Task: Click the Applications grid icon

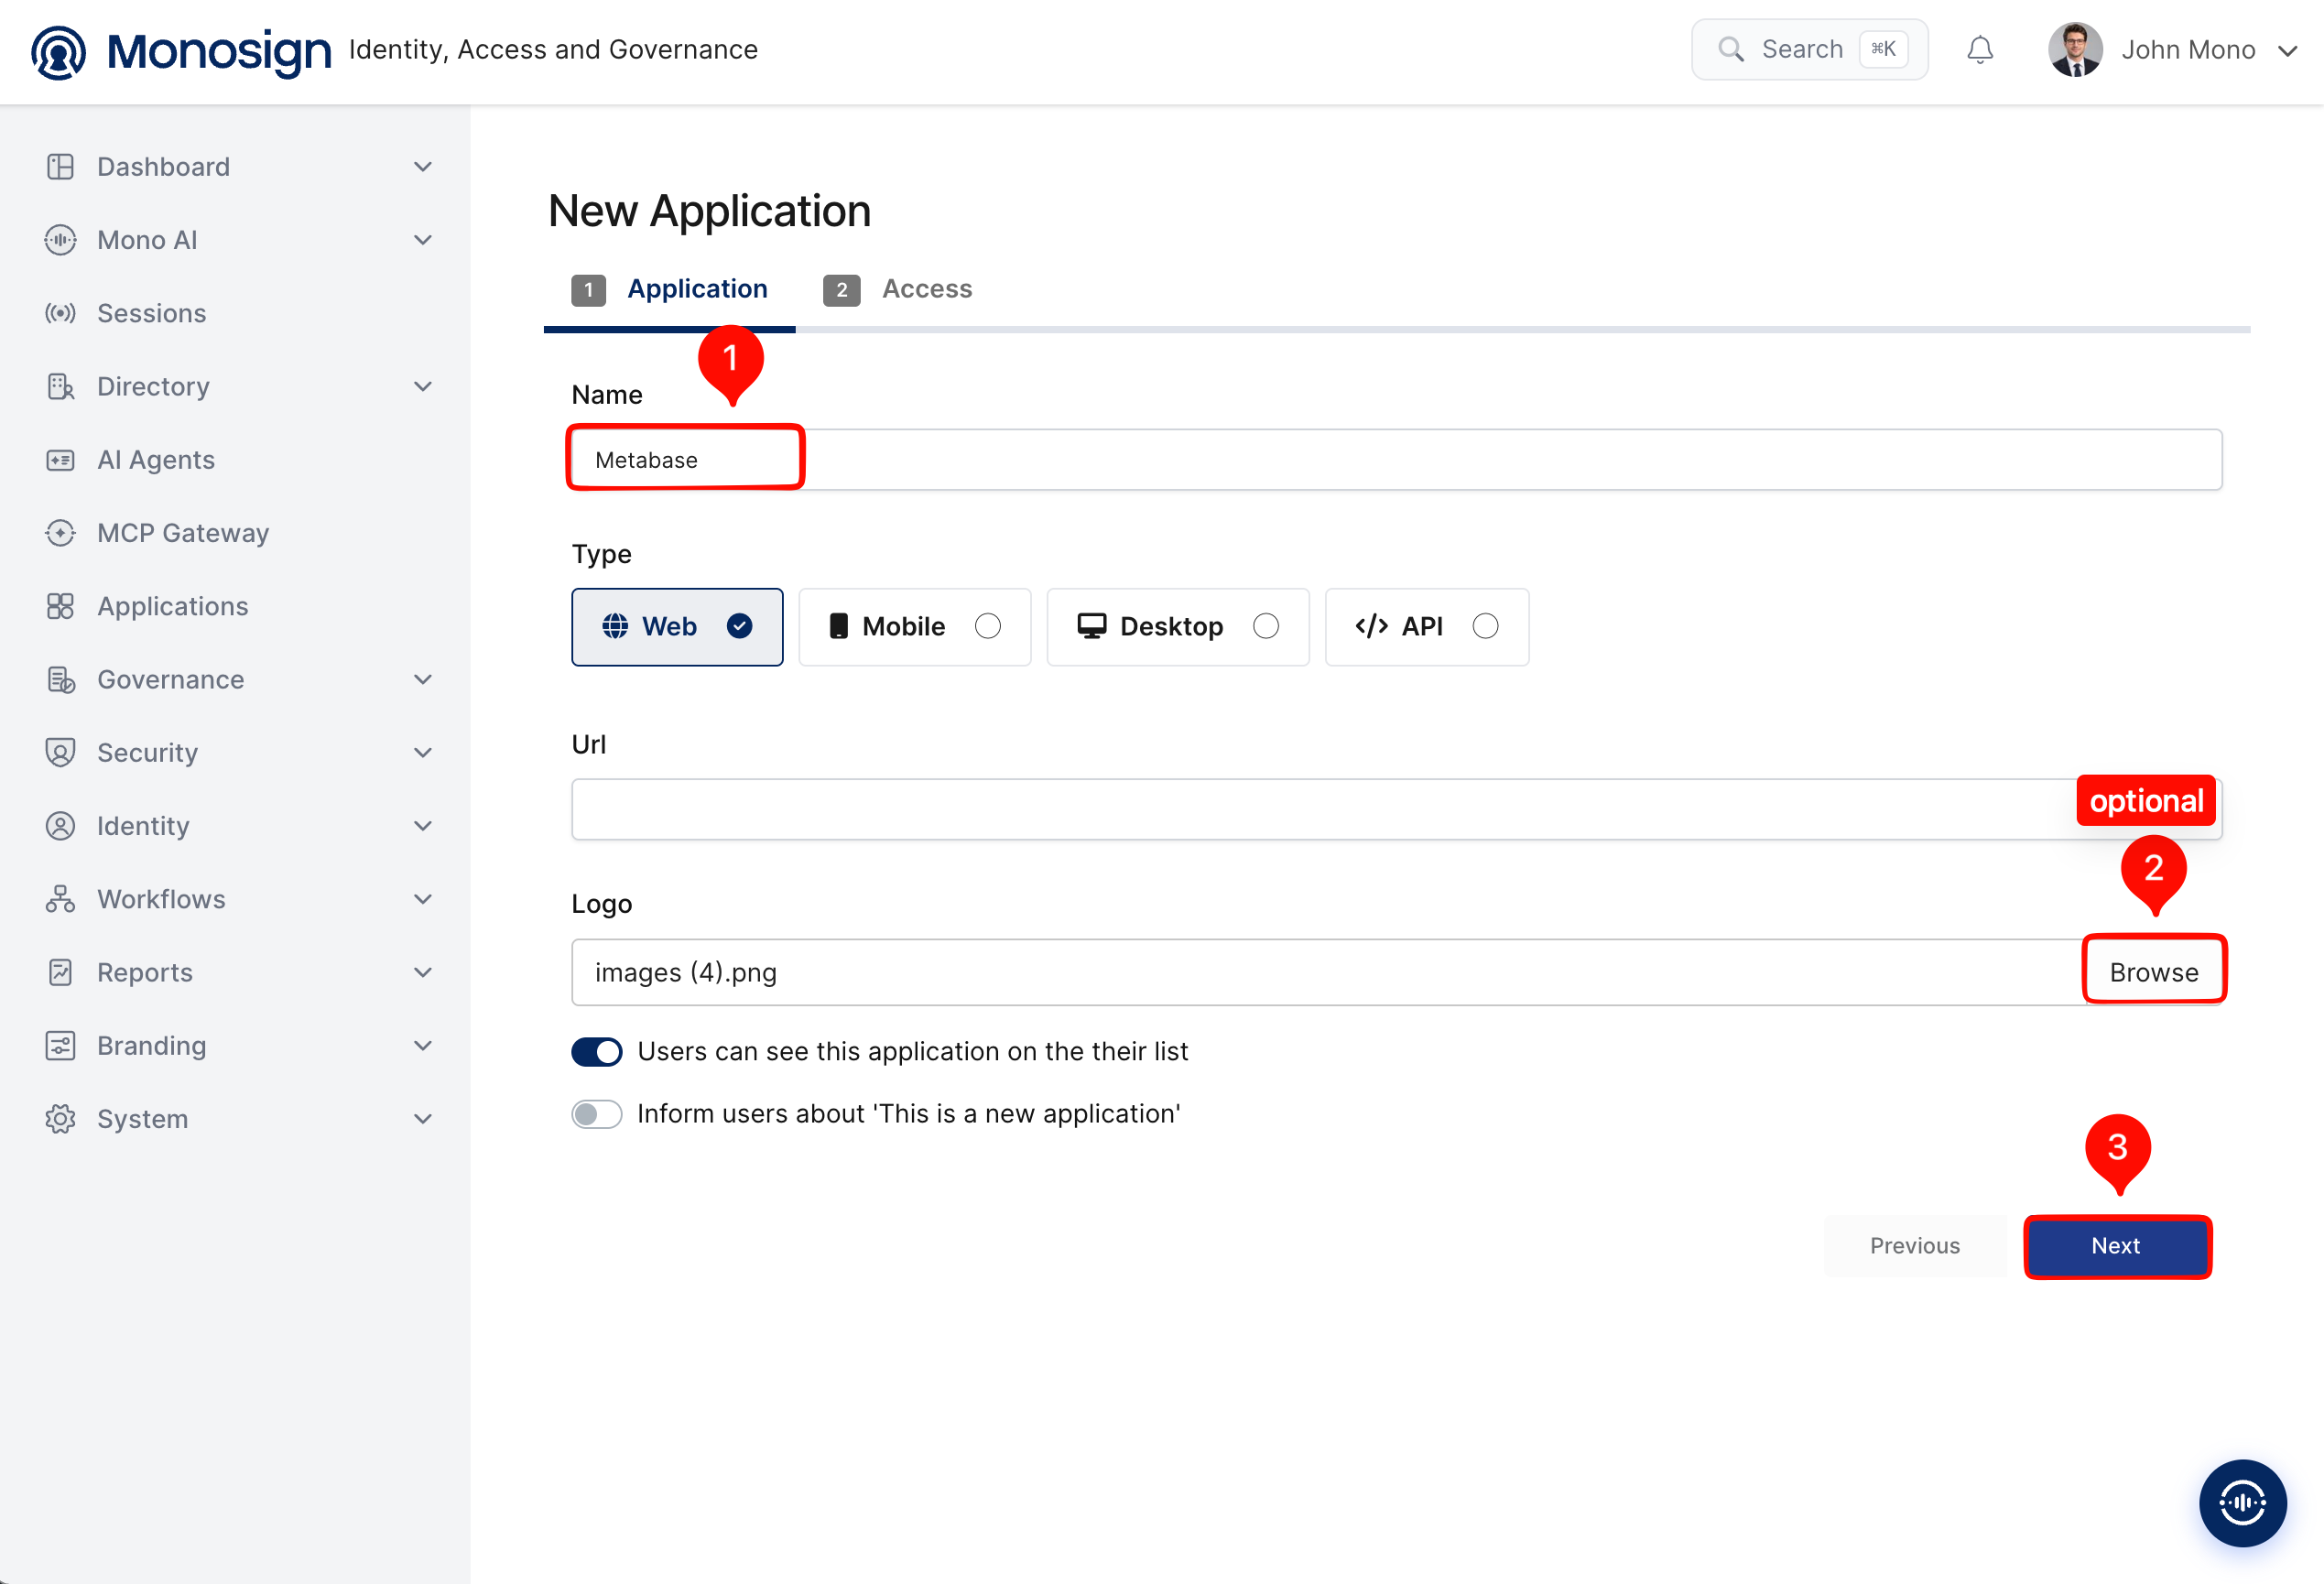Action: (60, 606)
